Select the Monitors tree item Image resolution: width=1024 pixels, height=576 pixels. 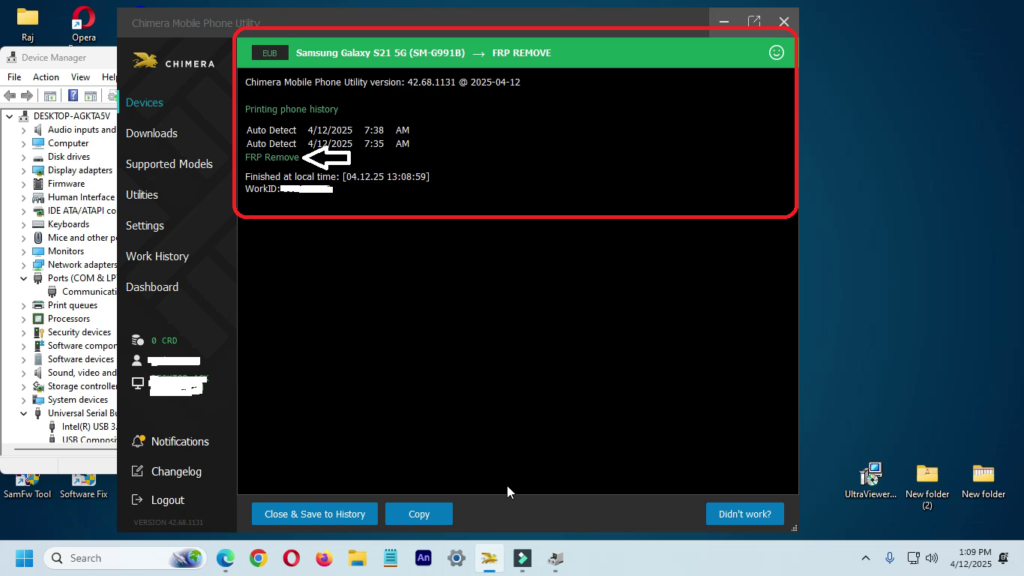[x=65, y=251]
